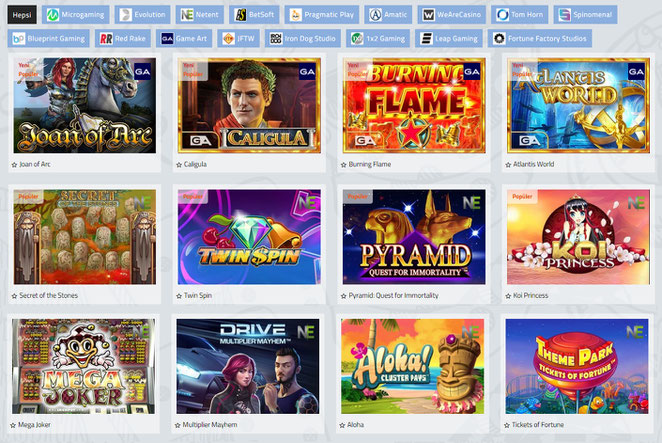662x443 pixels.
Task: Filter games by BetSoft
Action: tap(254, 15)
